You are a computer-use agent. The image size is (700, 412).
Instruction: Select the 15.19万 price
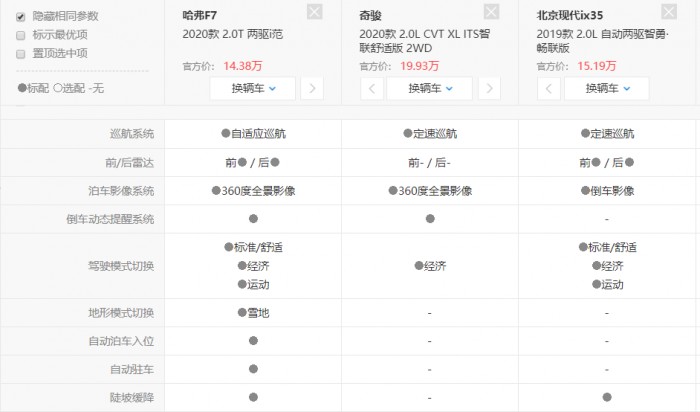597,66
